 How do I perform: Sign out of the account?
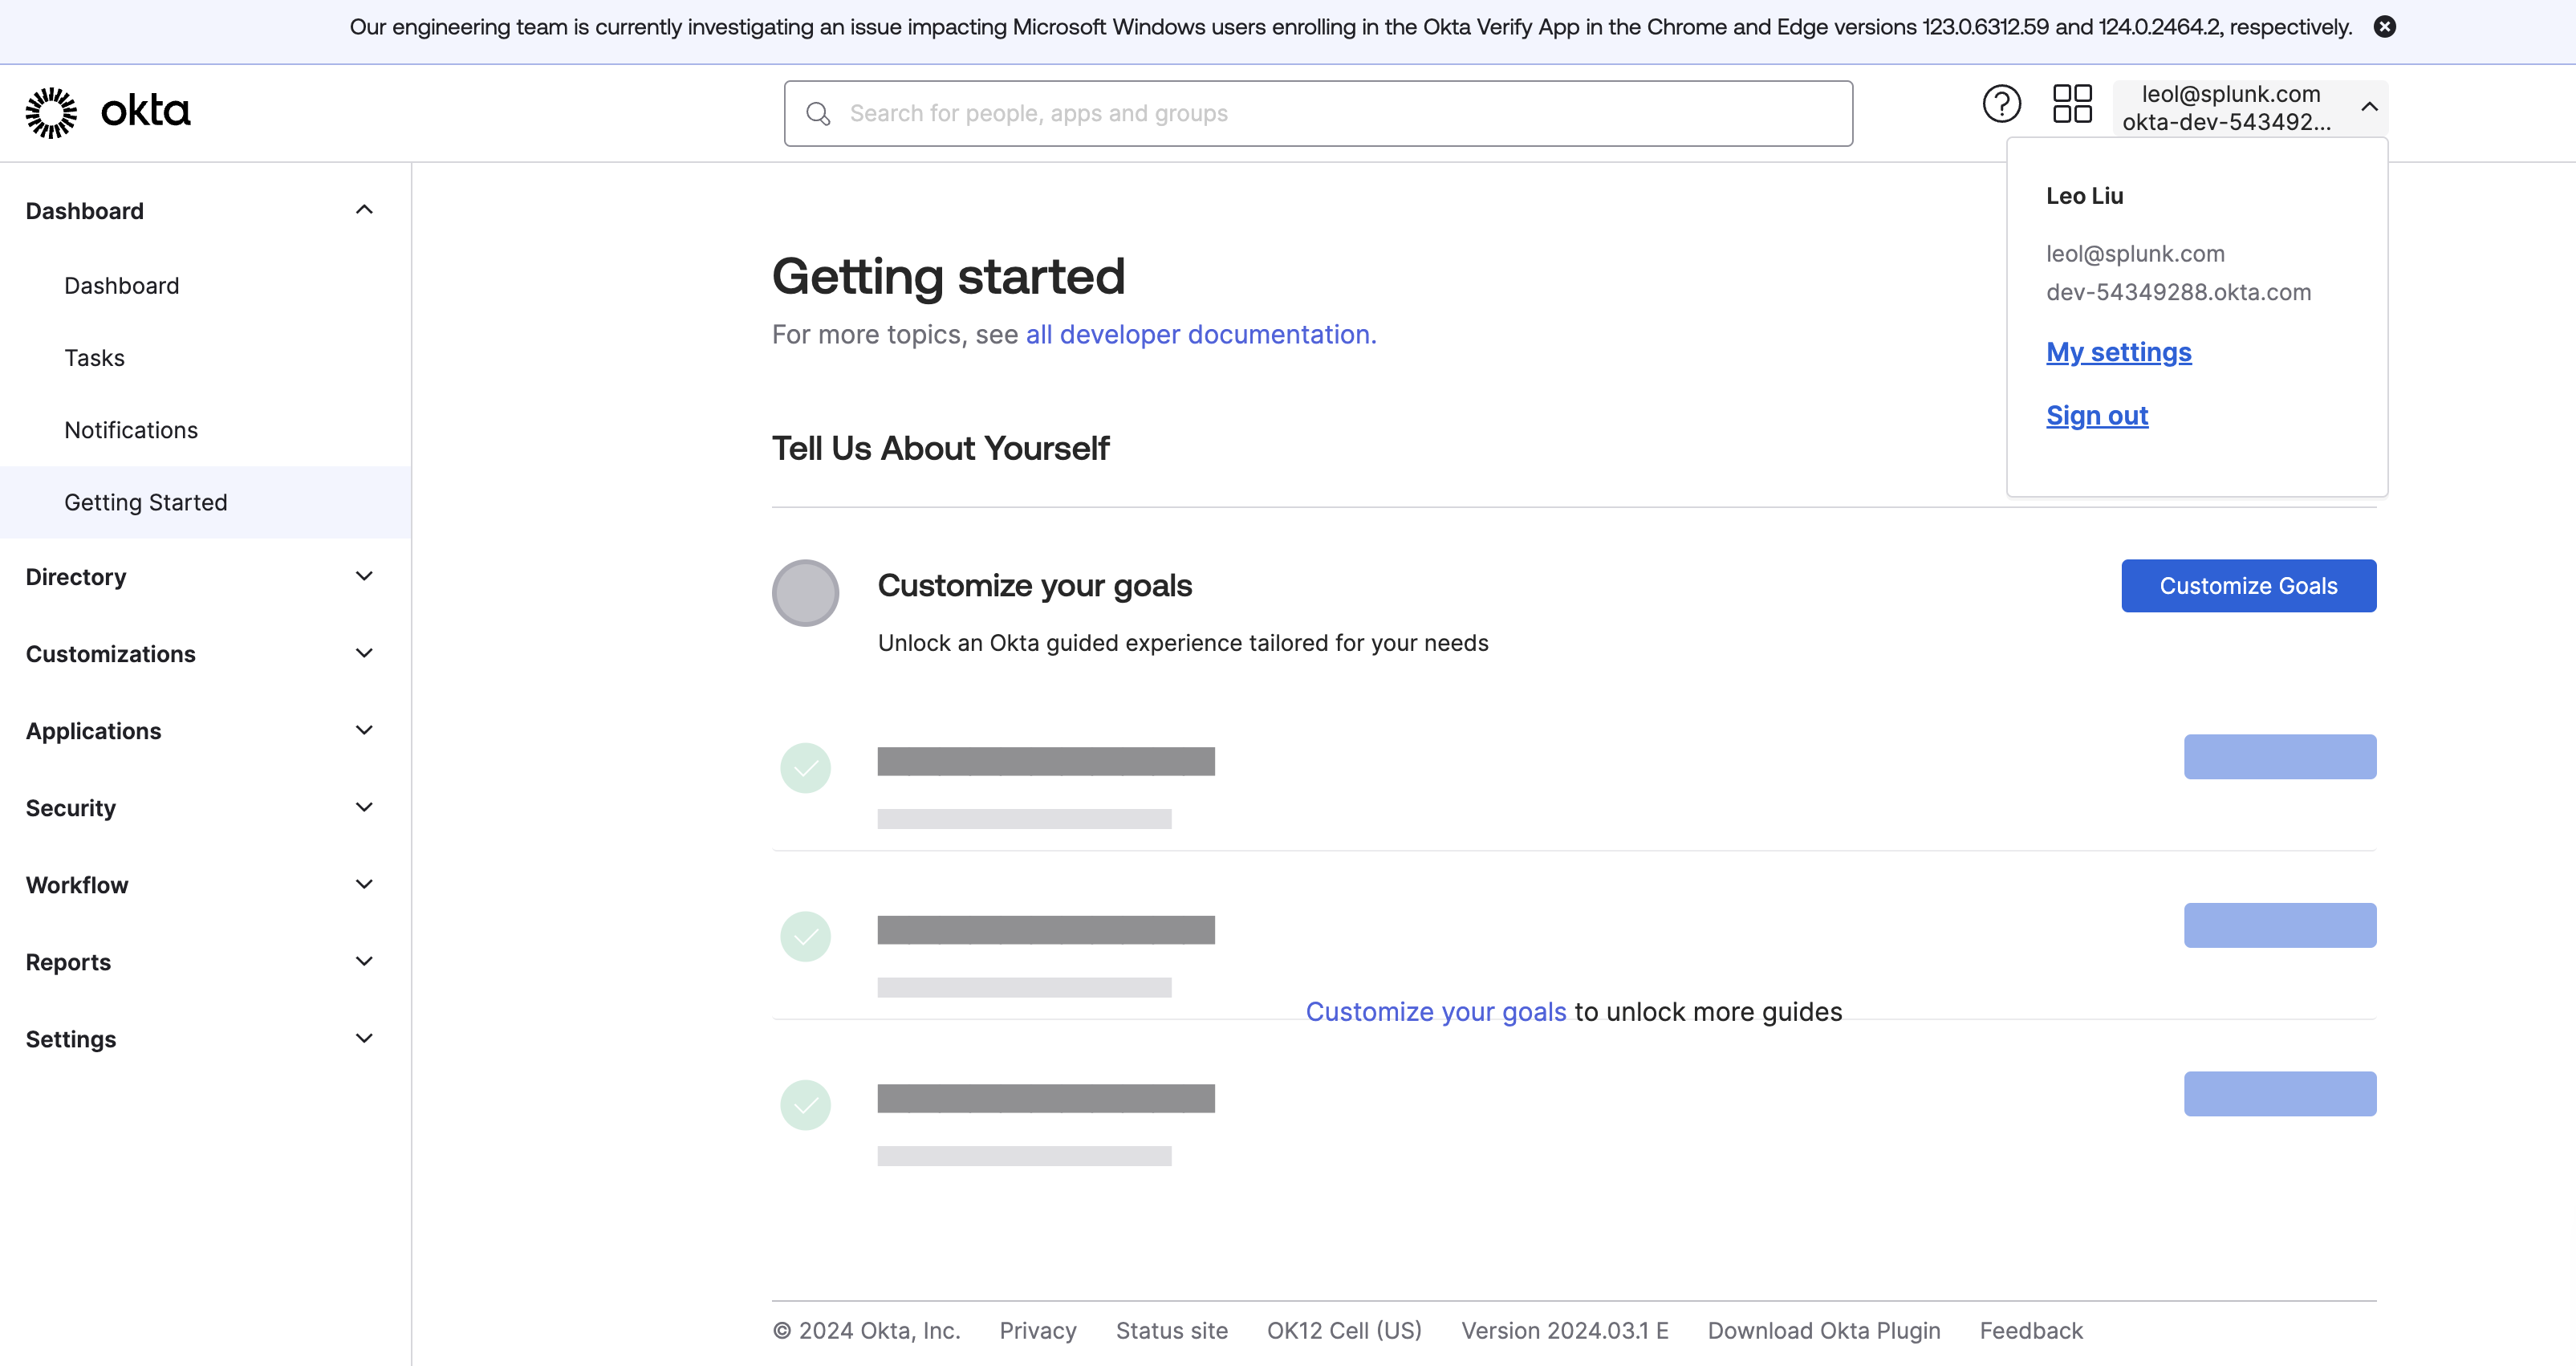click(x=2097, y=415)
